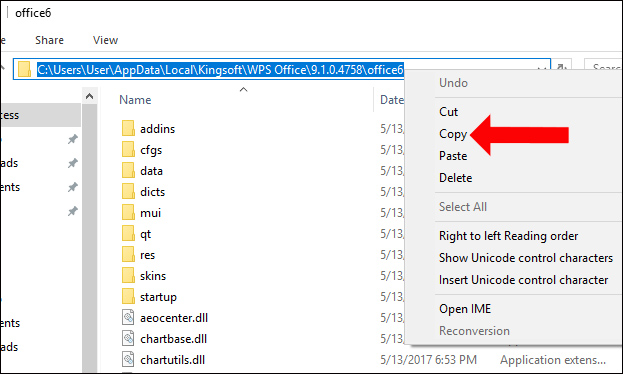The width and height of the screenshot is (623, 374).
Task: Click the Date column header
Action: (392, 100)
